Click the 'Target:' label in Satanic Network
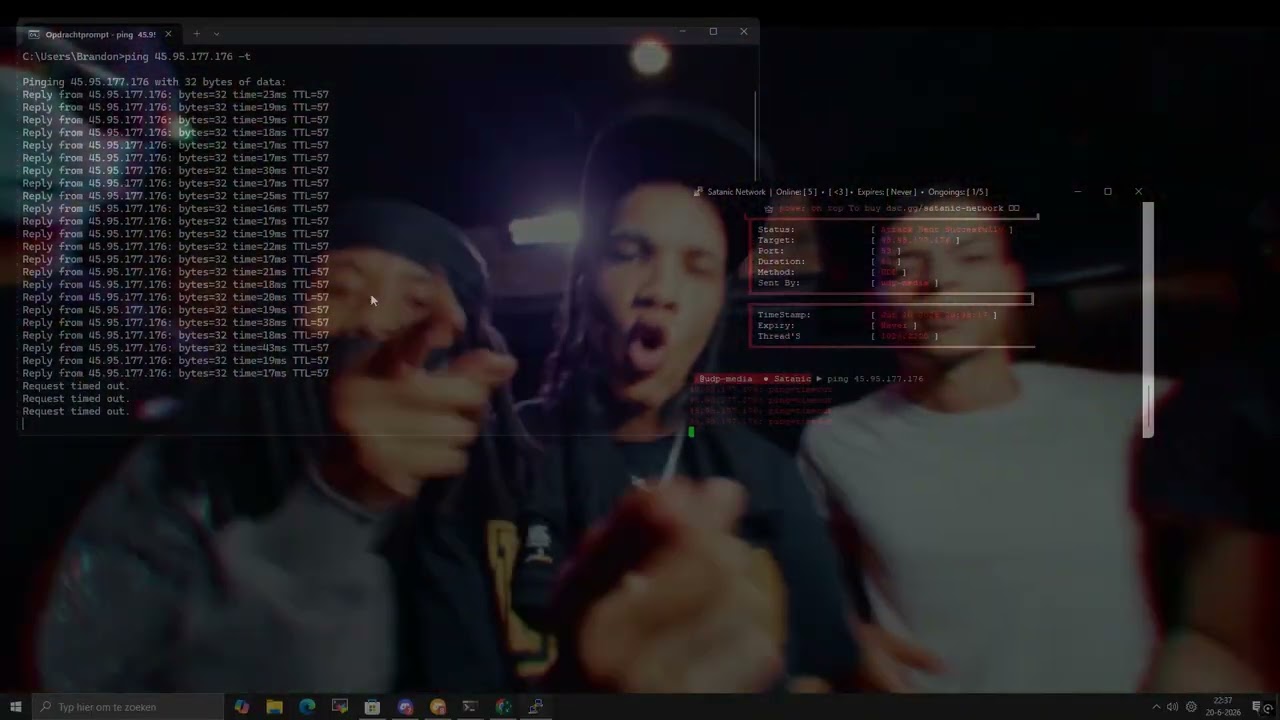This screenshot has height=720, width=1280. coord(776,240)
